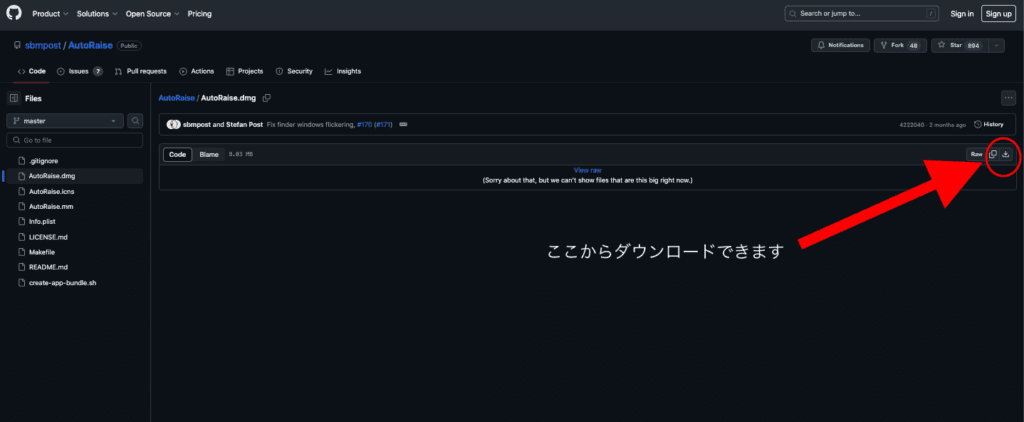Click the Sign in link
This screenshot has width=1024, height=422.
click(x=962, y=14)
